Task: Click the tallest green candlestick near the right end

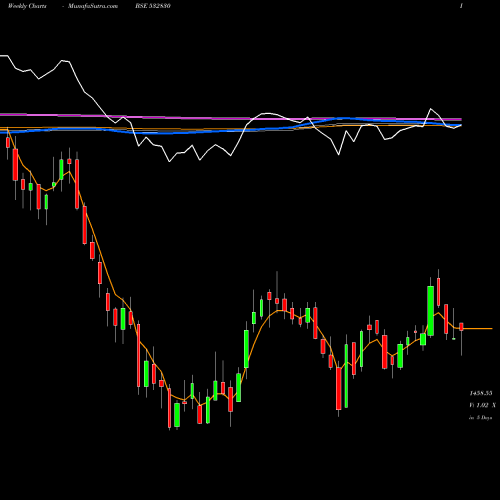Action: pos(431,311)
